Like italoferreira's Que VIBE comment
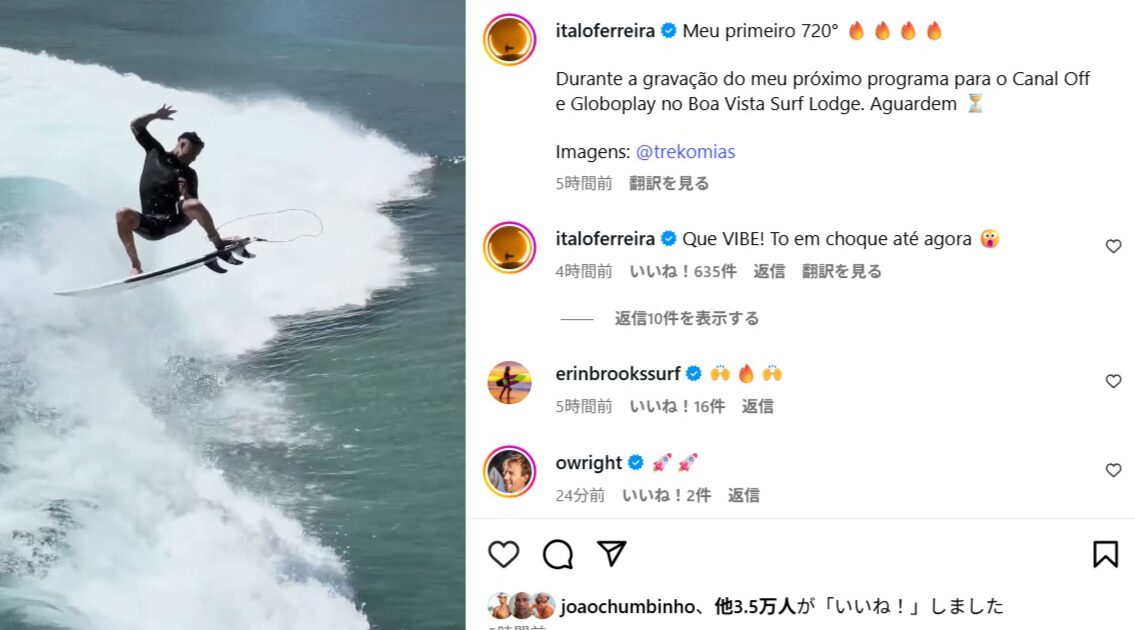Viewport: 1135px width, 630px height. pos(1113,246)
